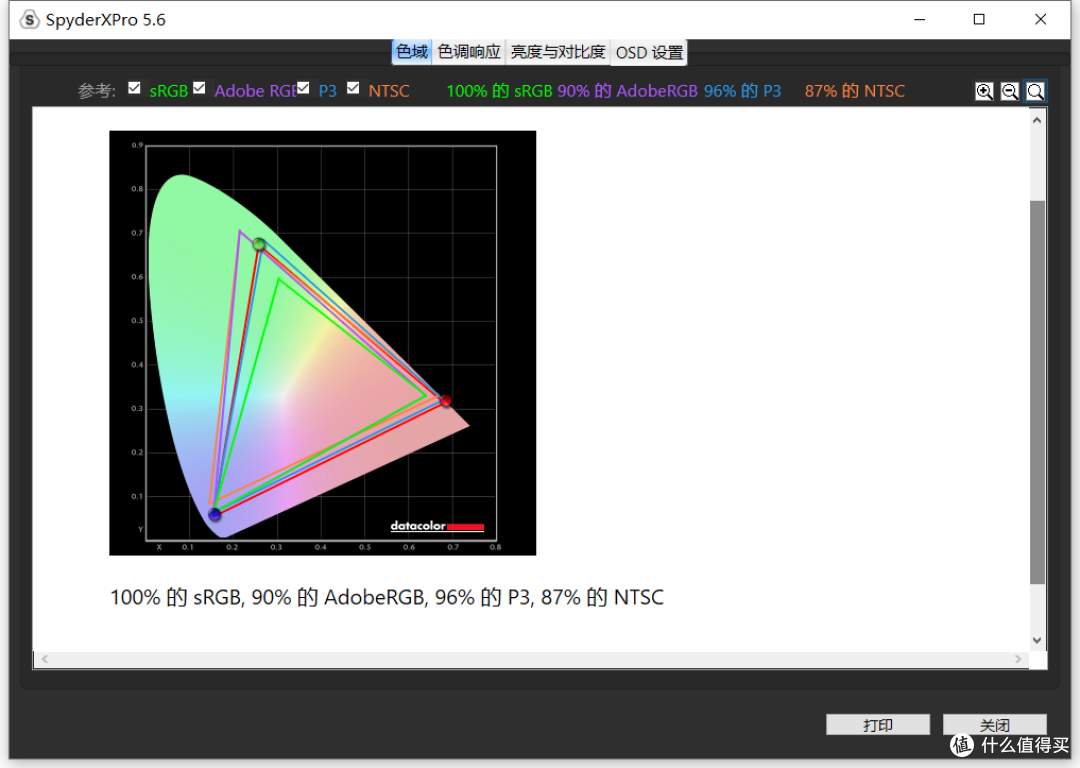Click the header text '96% 的 P3'
Image resolution: width=1080 pixels, height=768 pixels.
[x=742, y=91]
